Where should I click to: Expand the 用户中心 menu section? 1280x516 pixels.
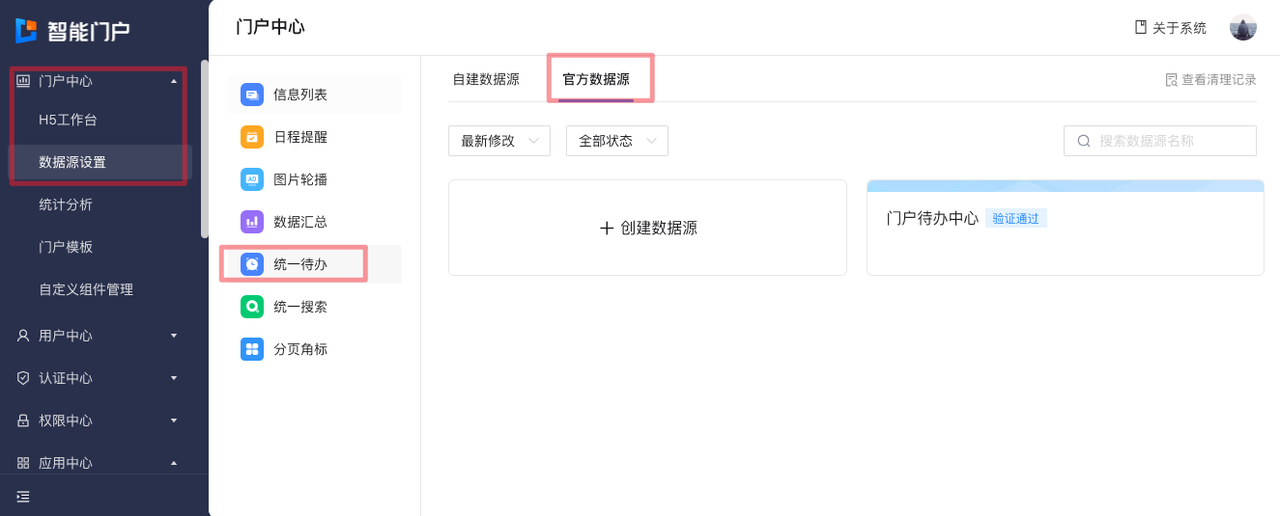96,336
